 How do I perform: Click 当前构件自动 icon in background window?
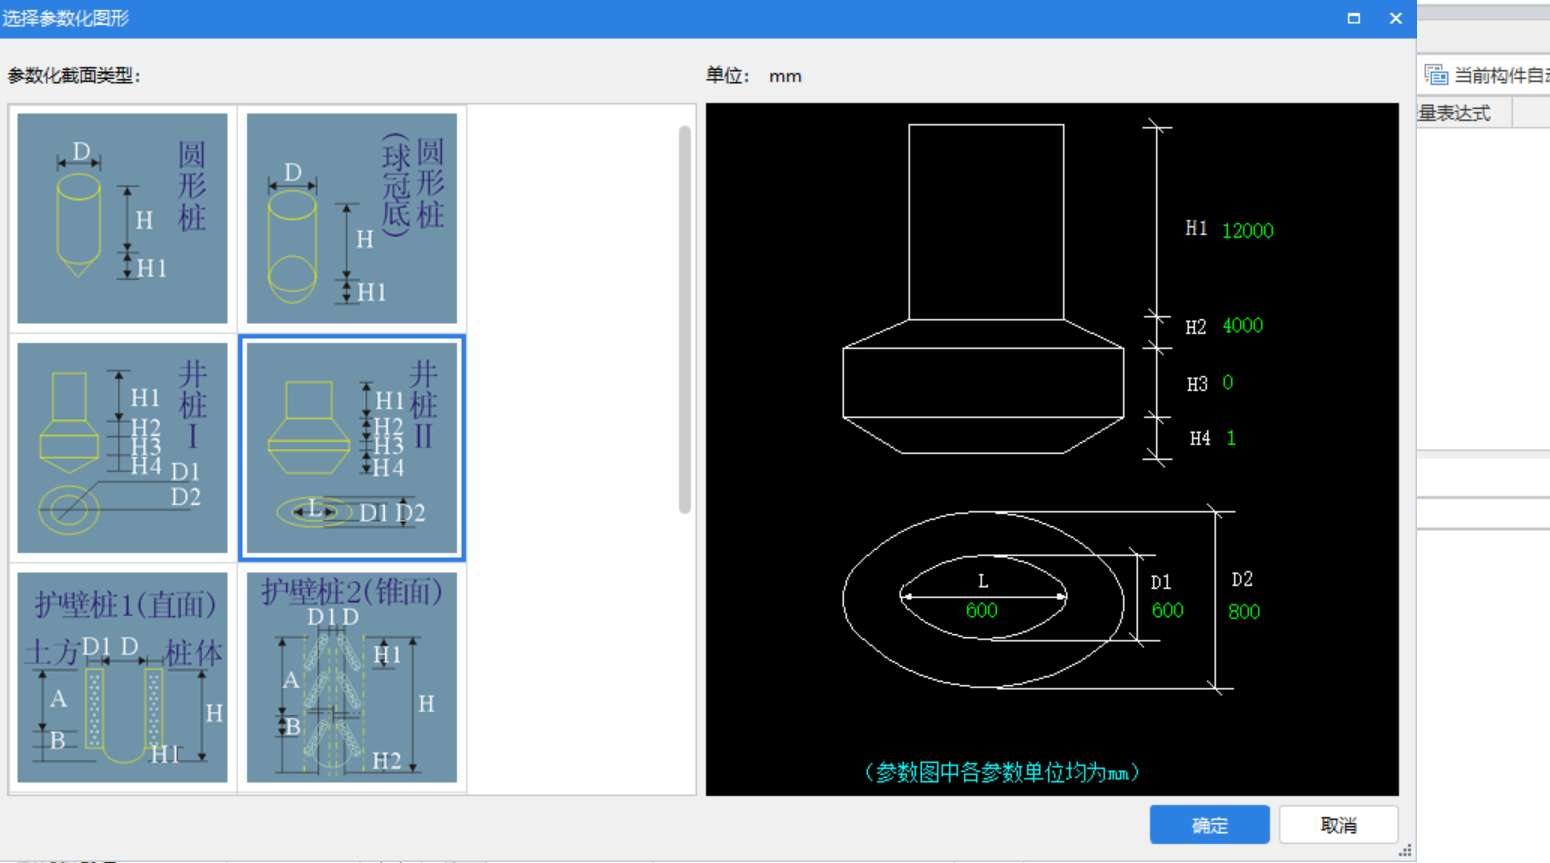tap(1436, 75)
